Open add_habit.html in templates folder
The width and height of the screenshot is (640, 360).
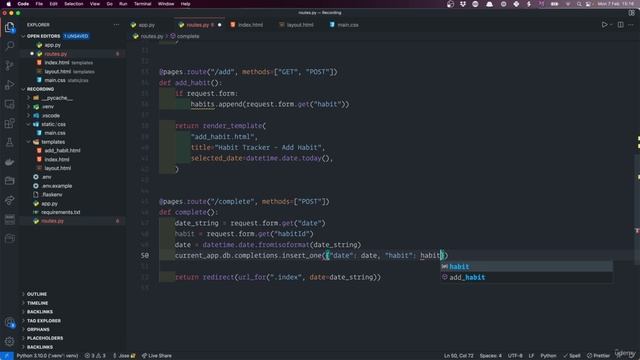[x=62, y=150]
